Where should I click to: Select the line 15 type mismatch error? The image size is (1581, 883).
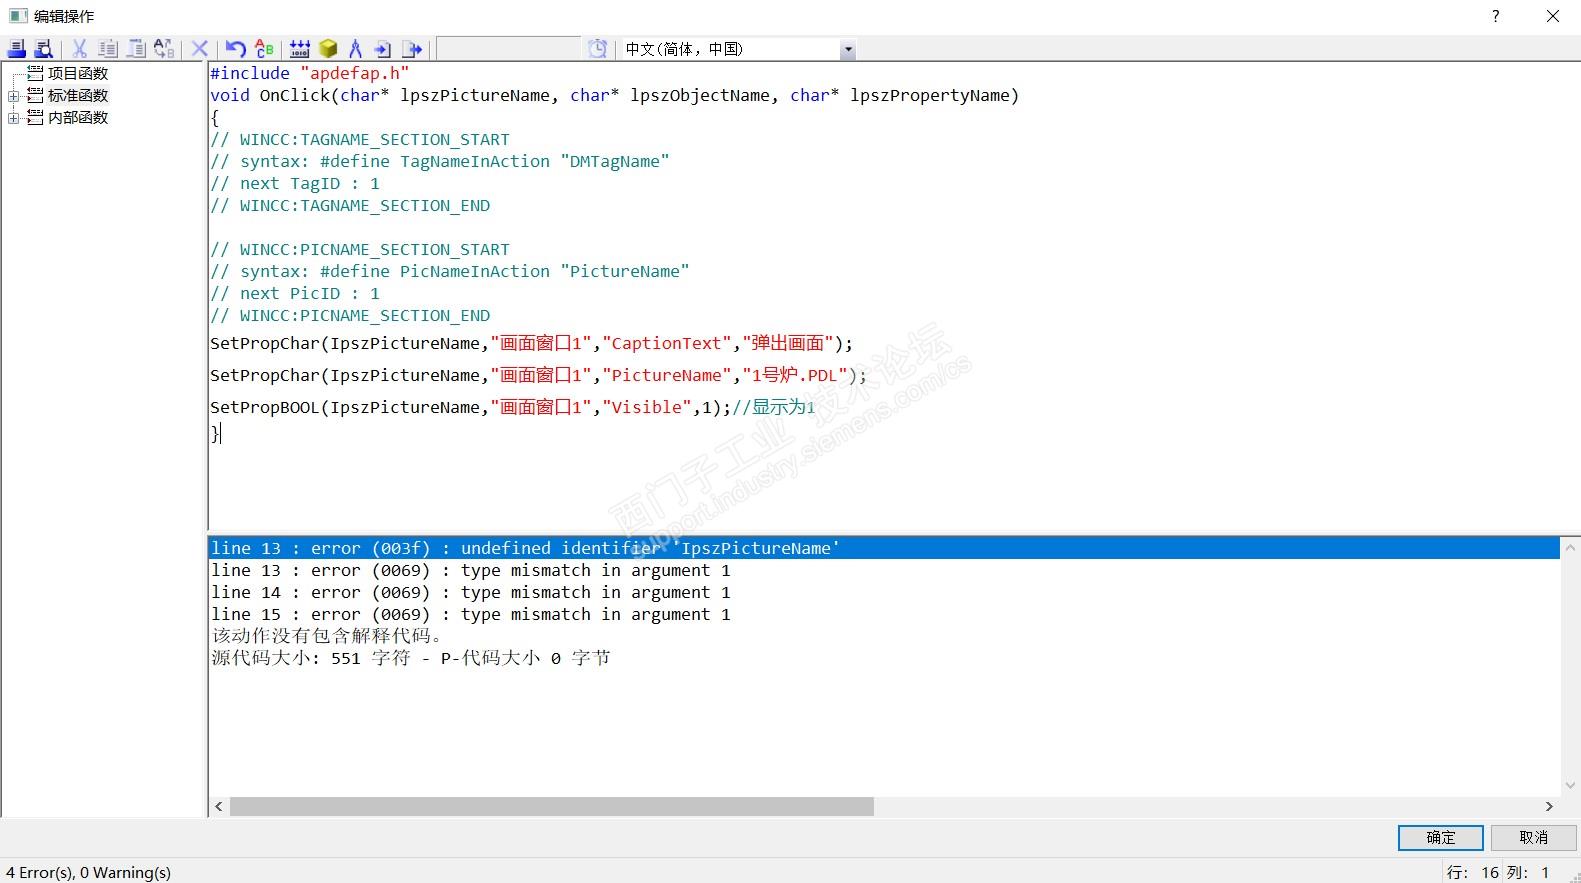(471, 614)
